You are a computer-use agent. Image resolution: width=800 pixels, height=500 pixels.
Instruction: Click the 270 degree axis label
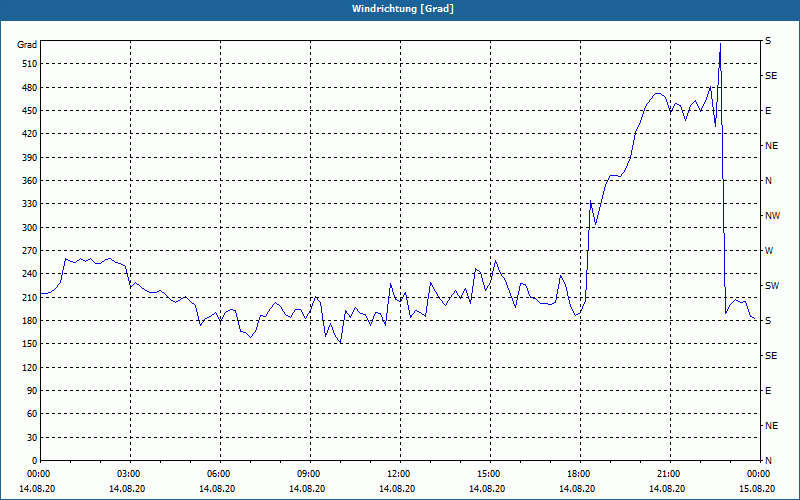pos(29,251)
